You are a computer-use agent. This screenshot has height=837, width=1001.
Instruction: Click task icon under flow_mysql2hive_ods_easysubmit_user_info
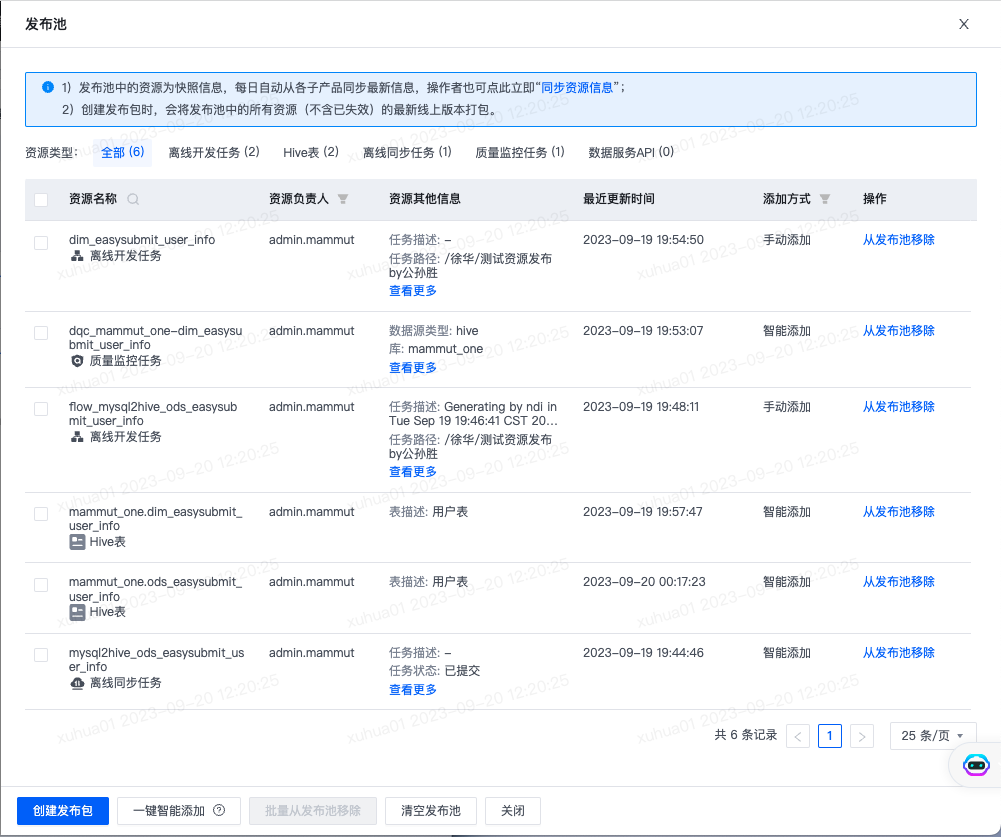(x=77, y=437)
